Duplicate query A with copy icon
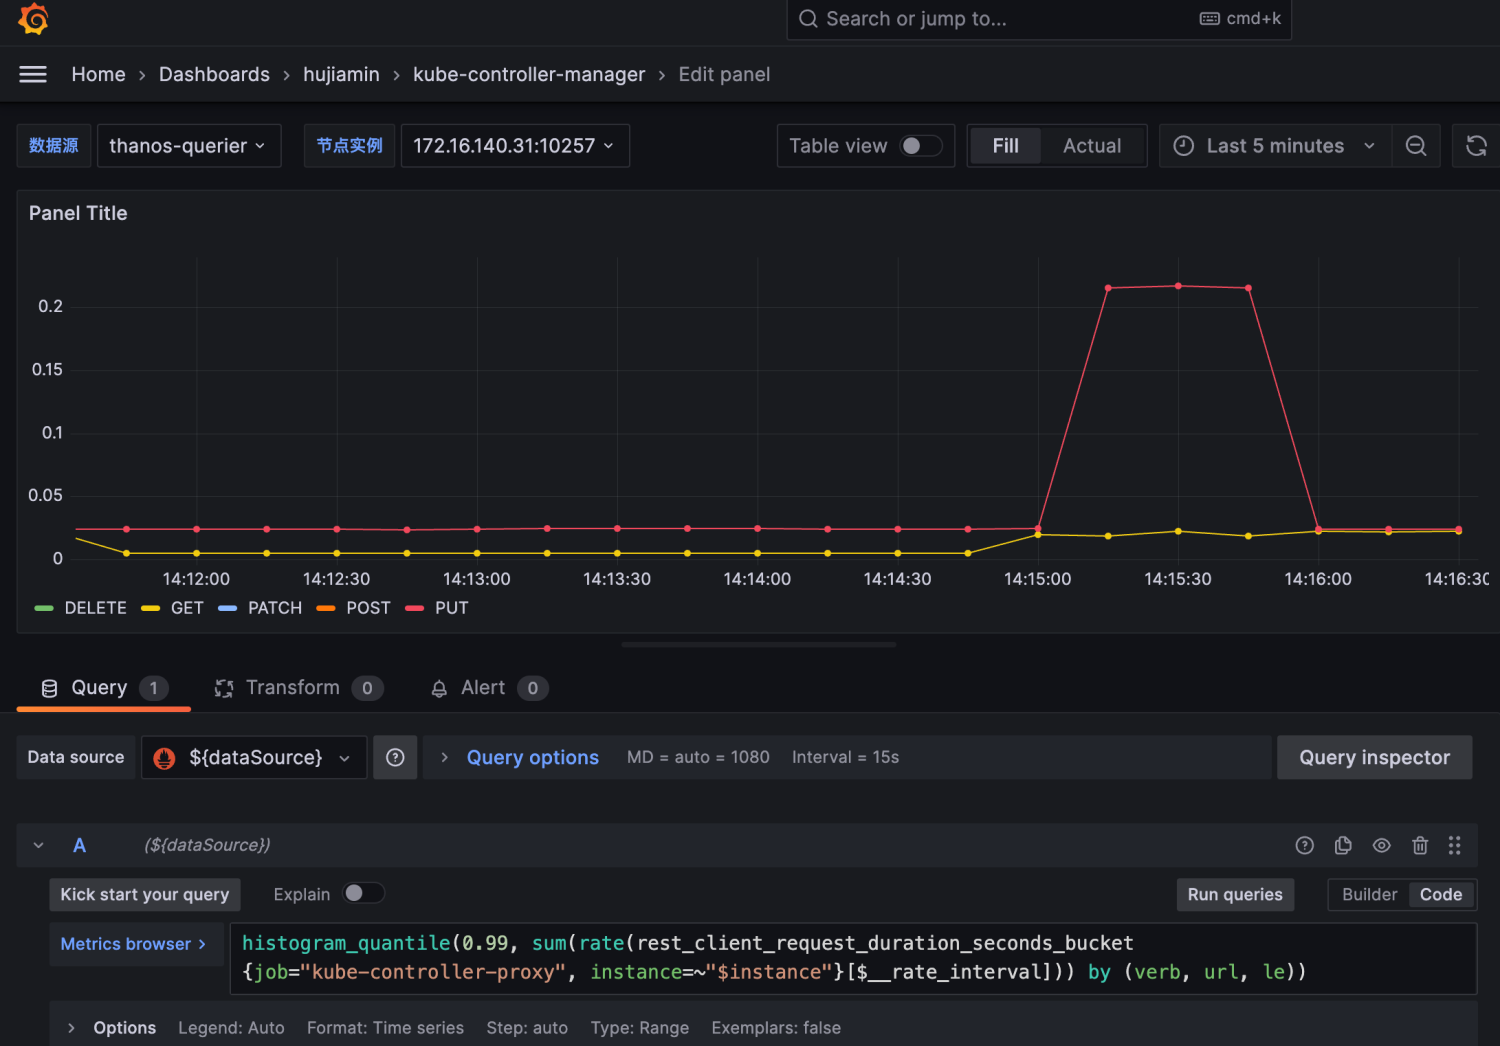The image size is (1500, 1046). click(x=1343, y=846)
